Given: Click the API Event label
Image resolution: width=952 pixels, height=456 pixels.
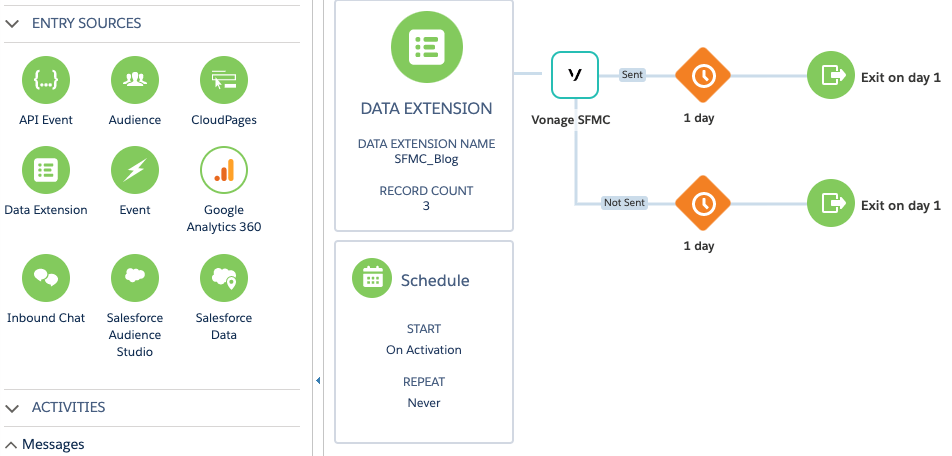Looking at the screenshot, I should (46, 120).
